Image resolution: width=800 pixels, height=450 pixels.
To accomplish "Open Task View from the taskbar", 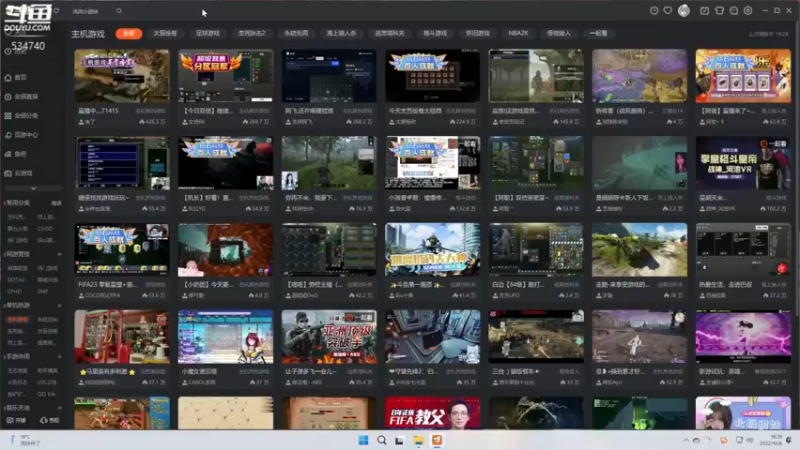I will point(399,440).
